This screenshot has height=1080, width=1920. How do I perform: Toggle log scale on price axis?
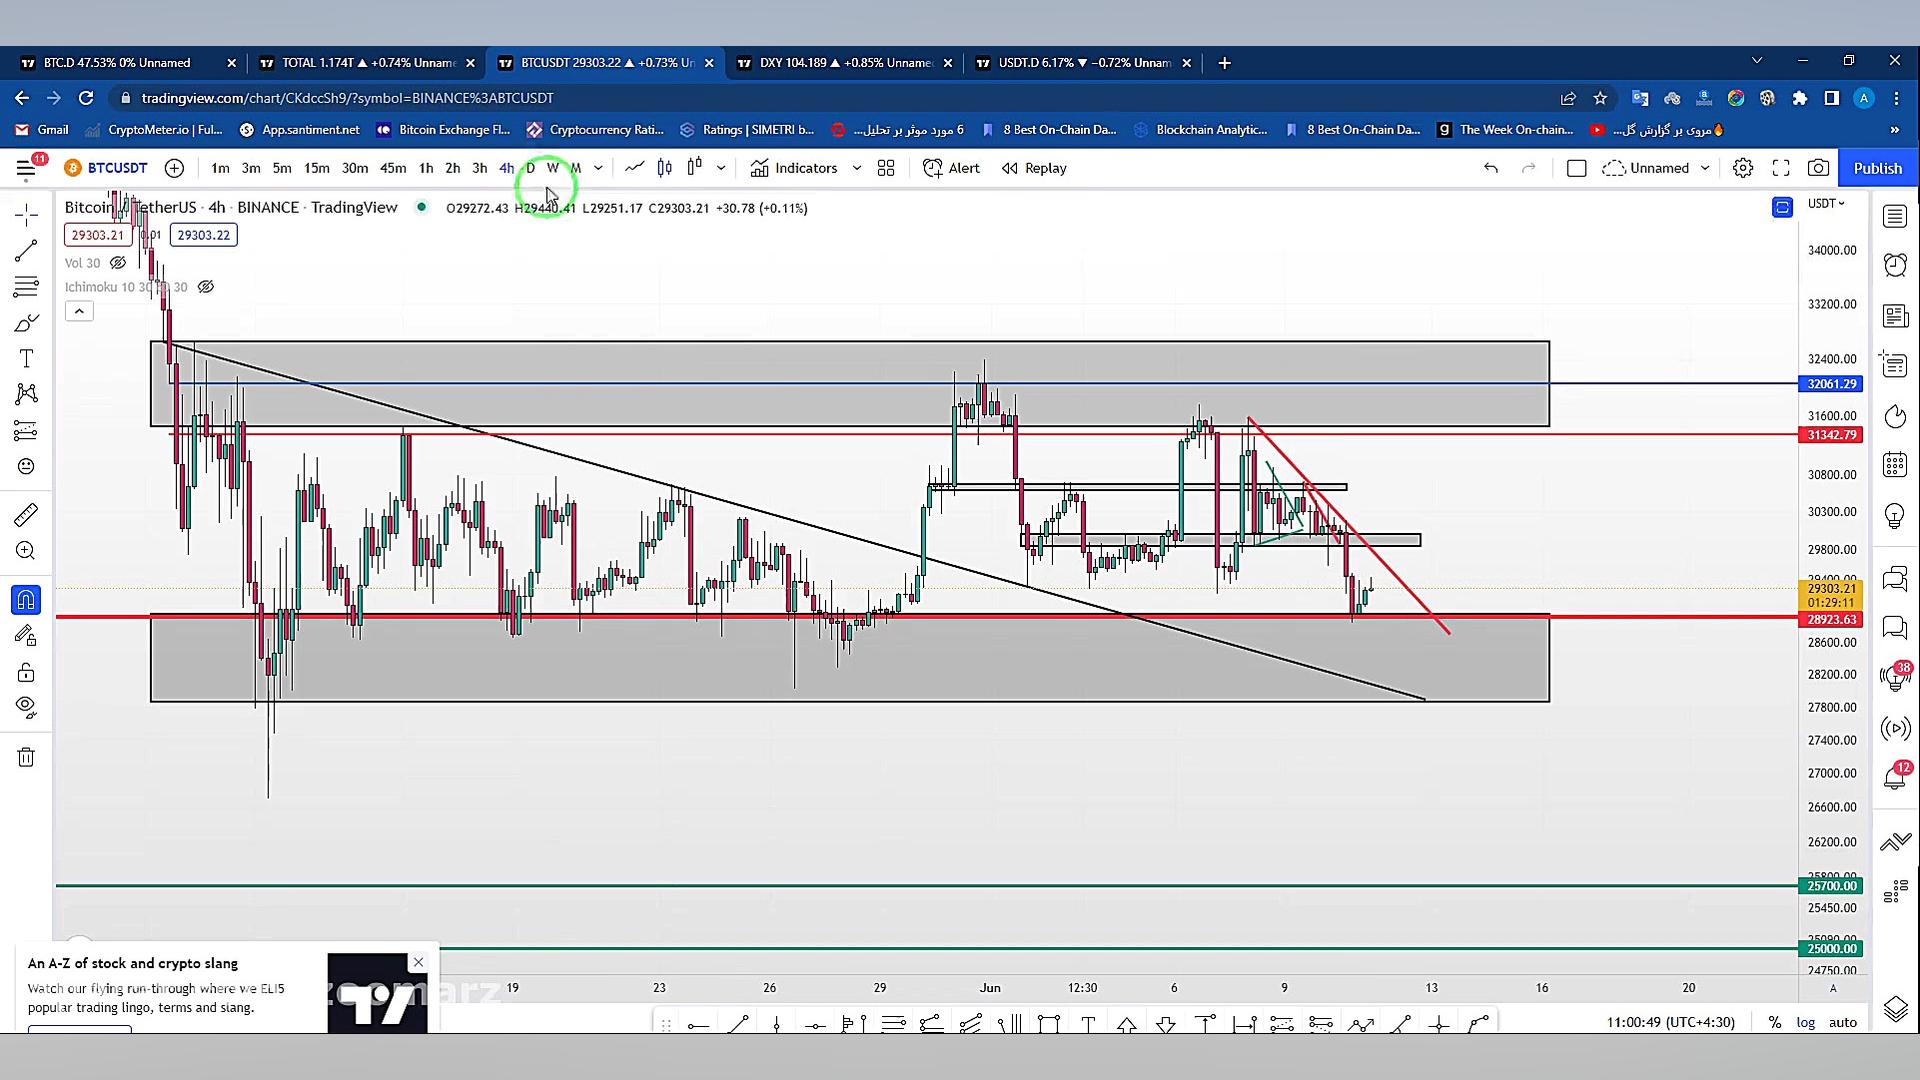point(1805,1022)
